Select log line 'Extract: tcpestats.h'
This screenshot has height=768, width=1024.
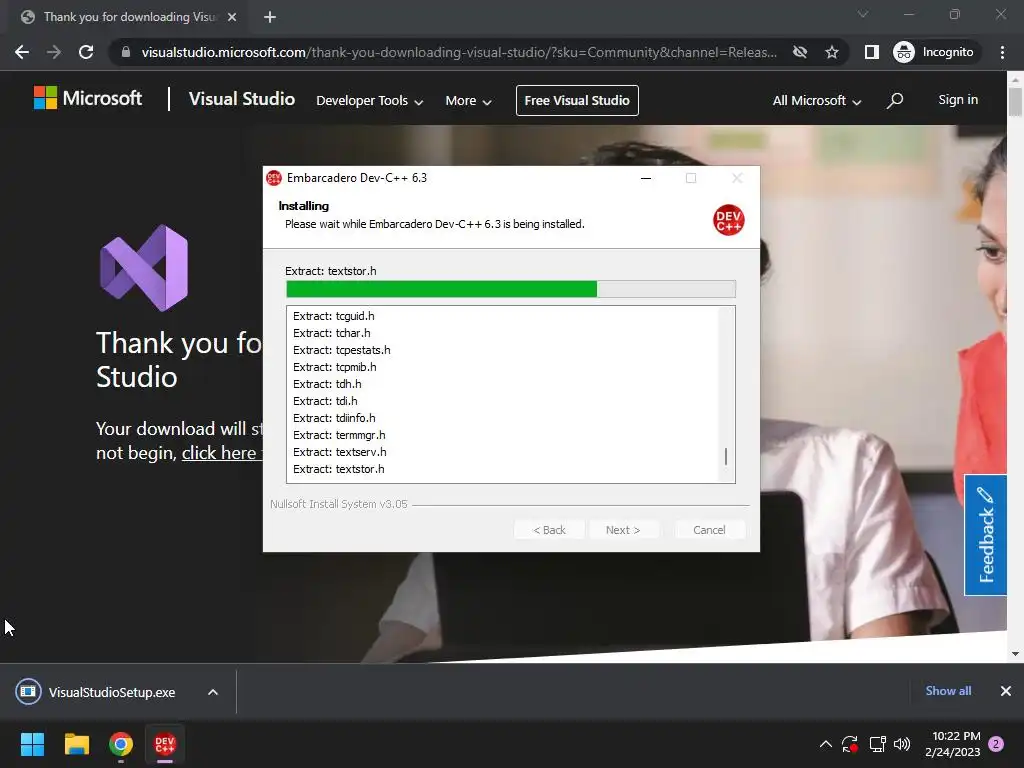(342, 350)
